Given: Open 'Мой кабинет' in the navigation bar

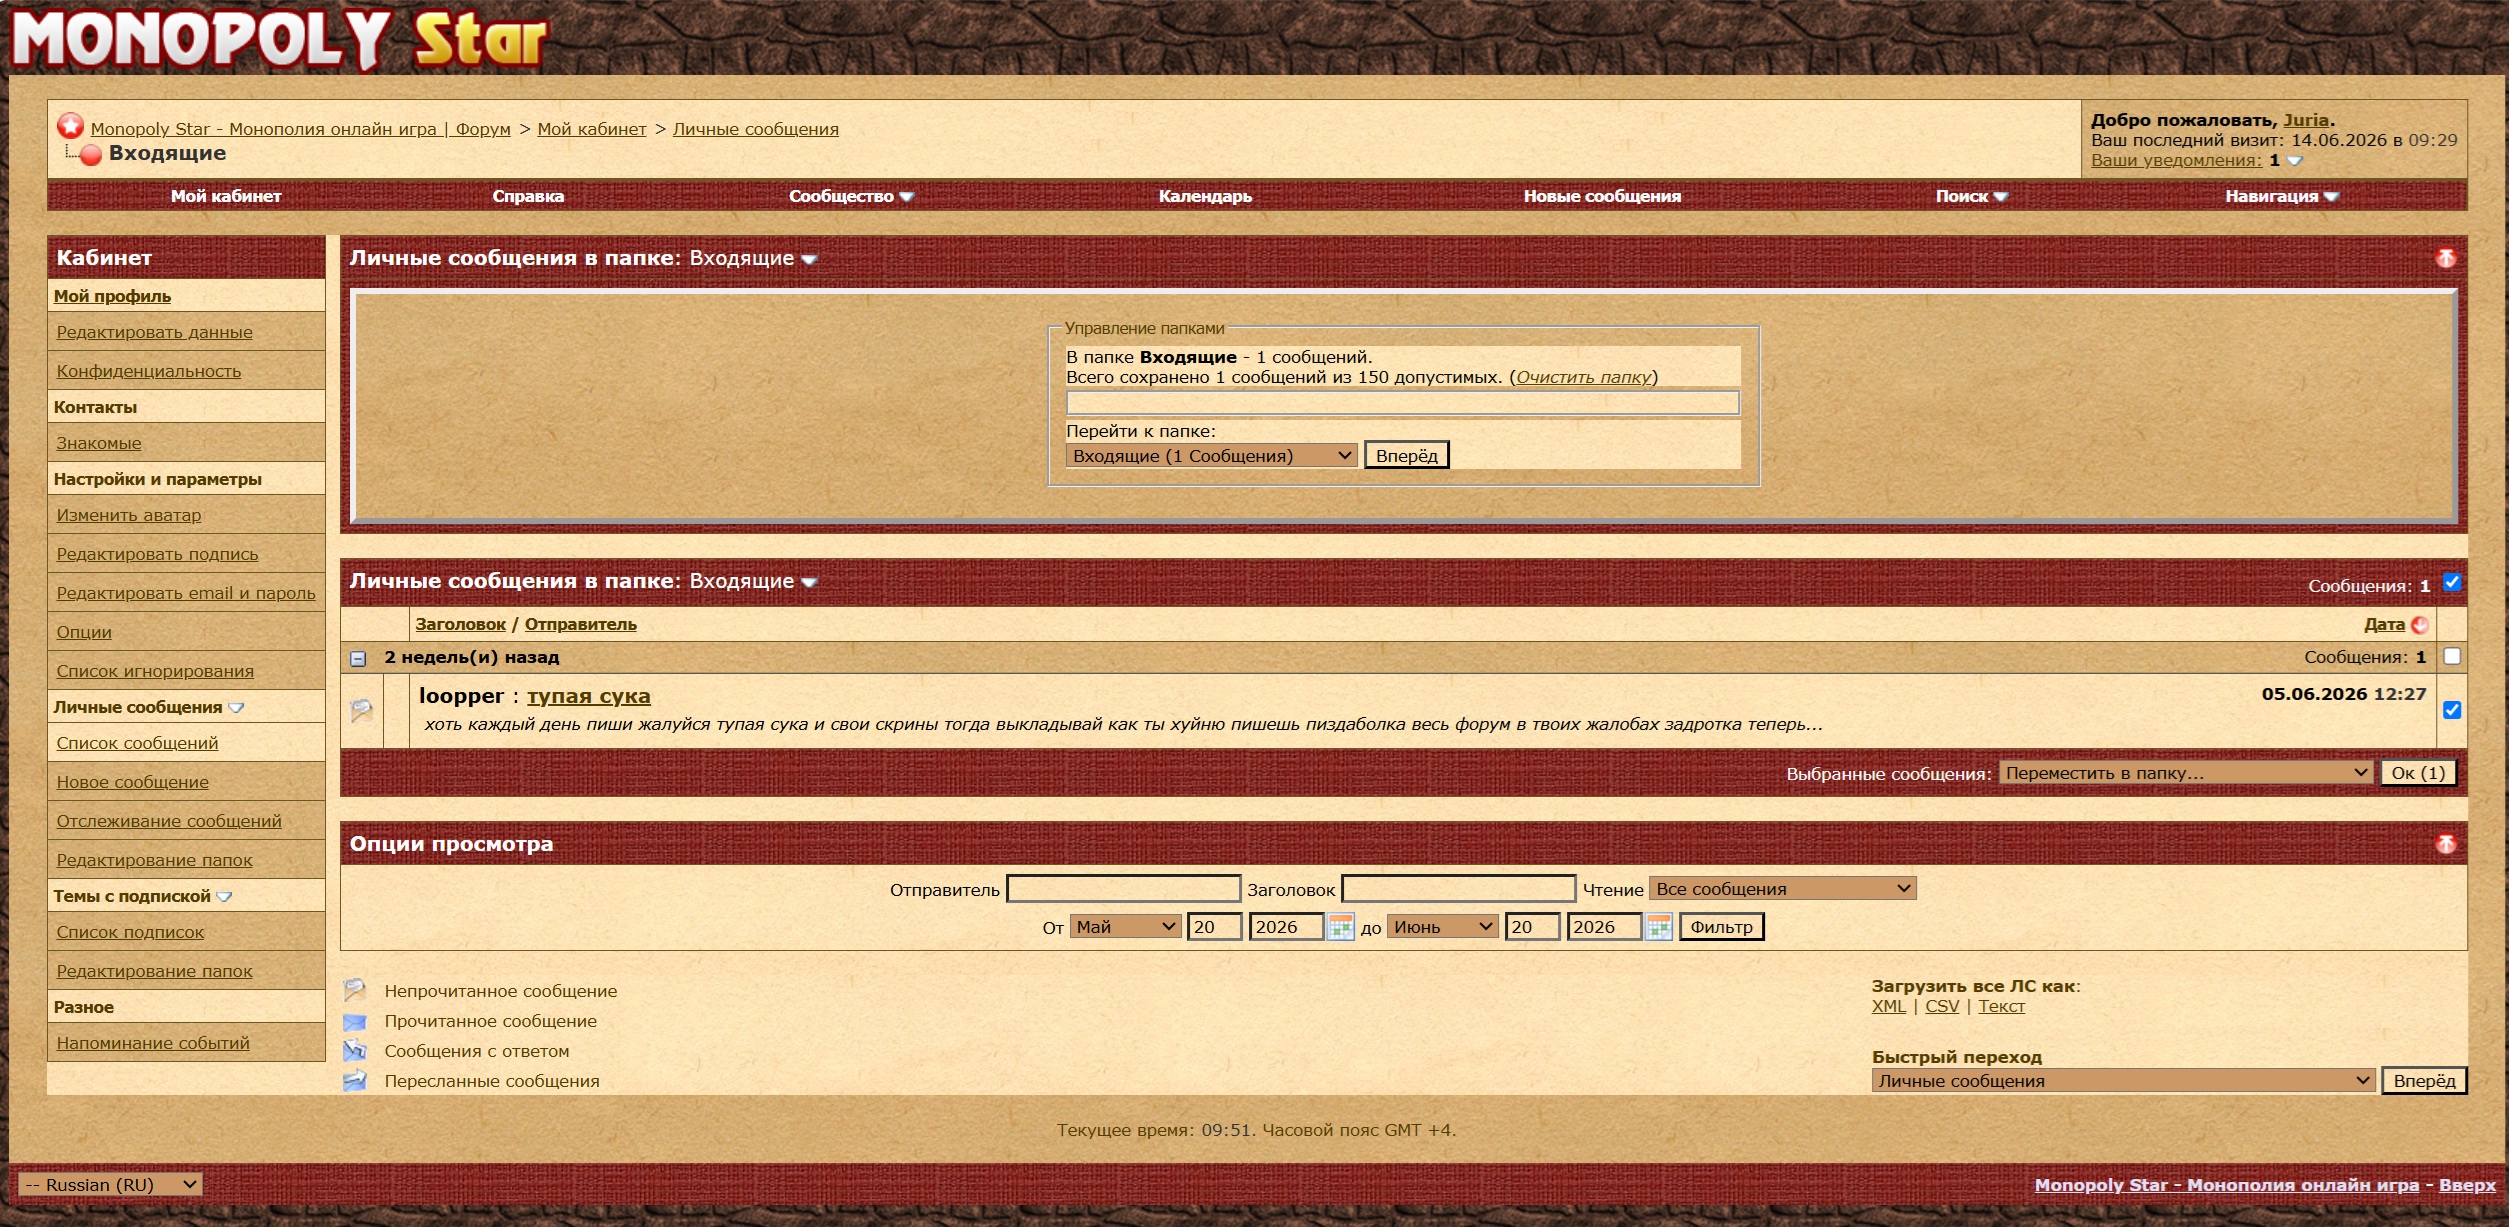Looking at the screenshot, I should click(226, 196).
